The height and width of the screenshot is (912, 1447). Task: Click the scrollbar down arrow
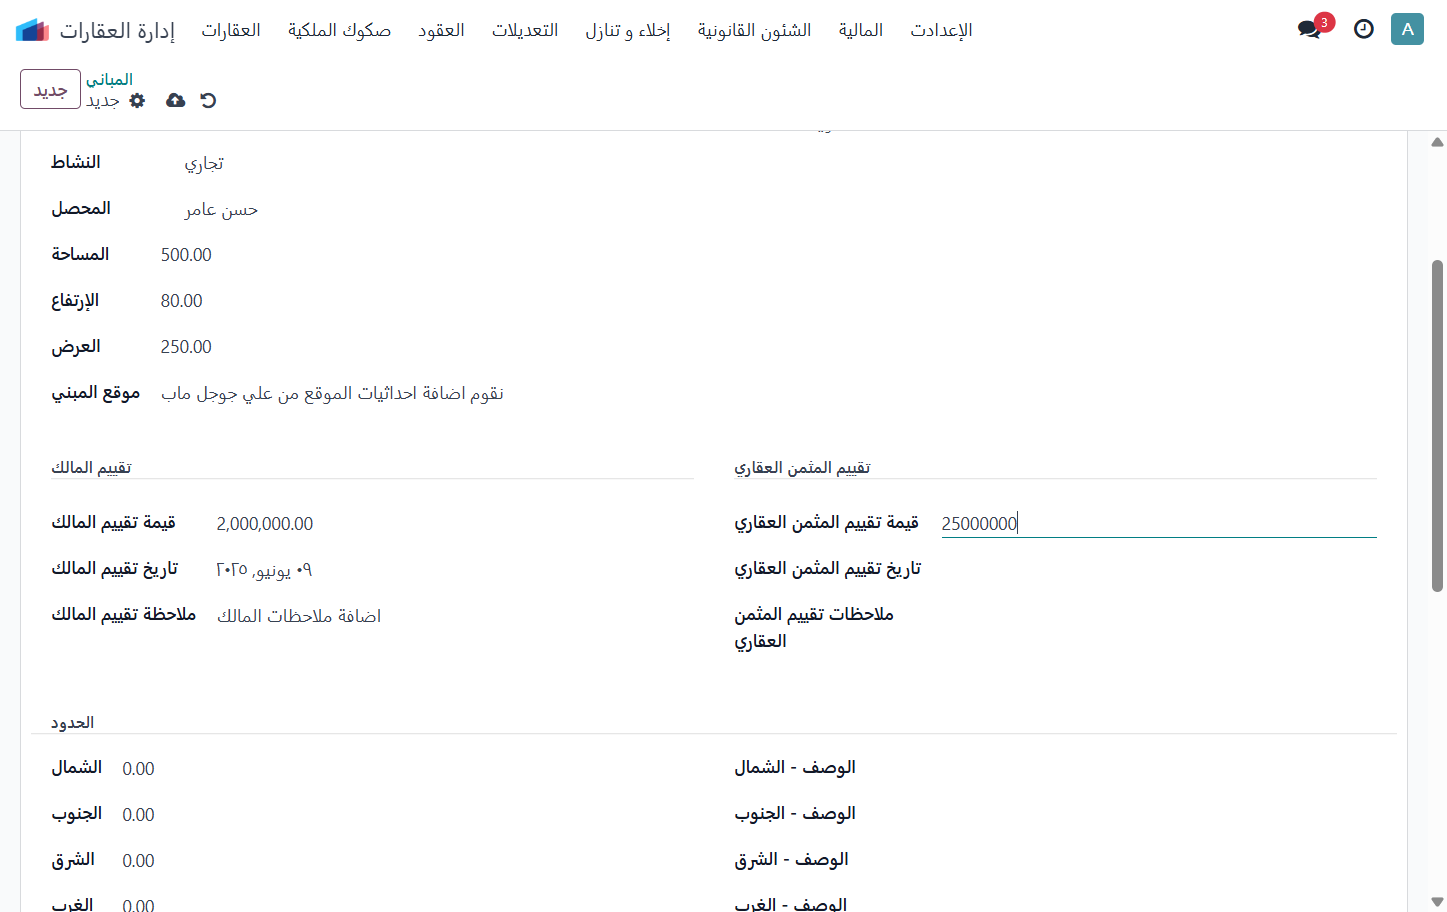(1437, 902)
